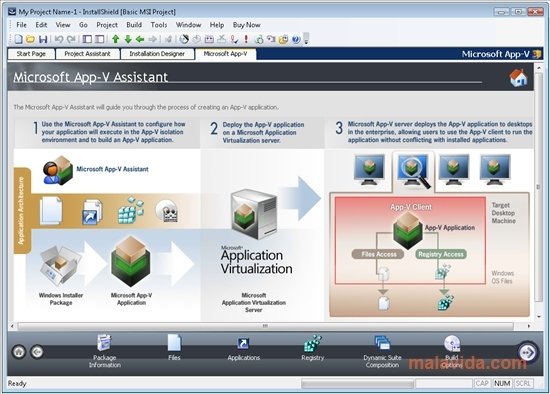Click Buy Now in menu bar
Image resolution: width=550 pixels, height=394 pixels.
point(247,25)
